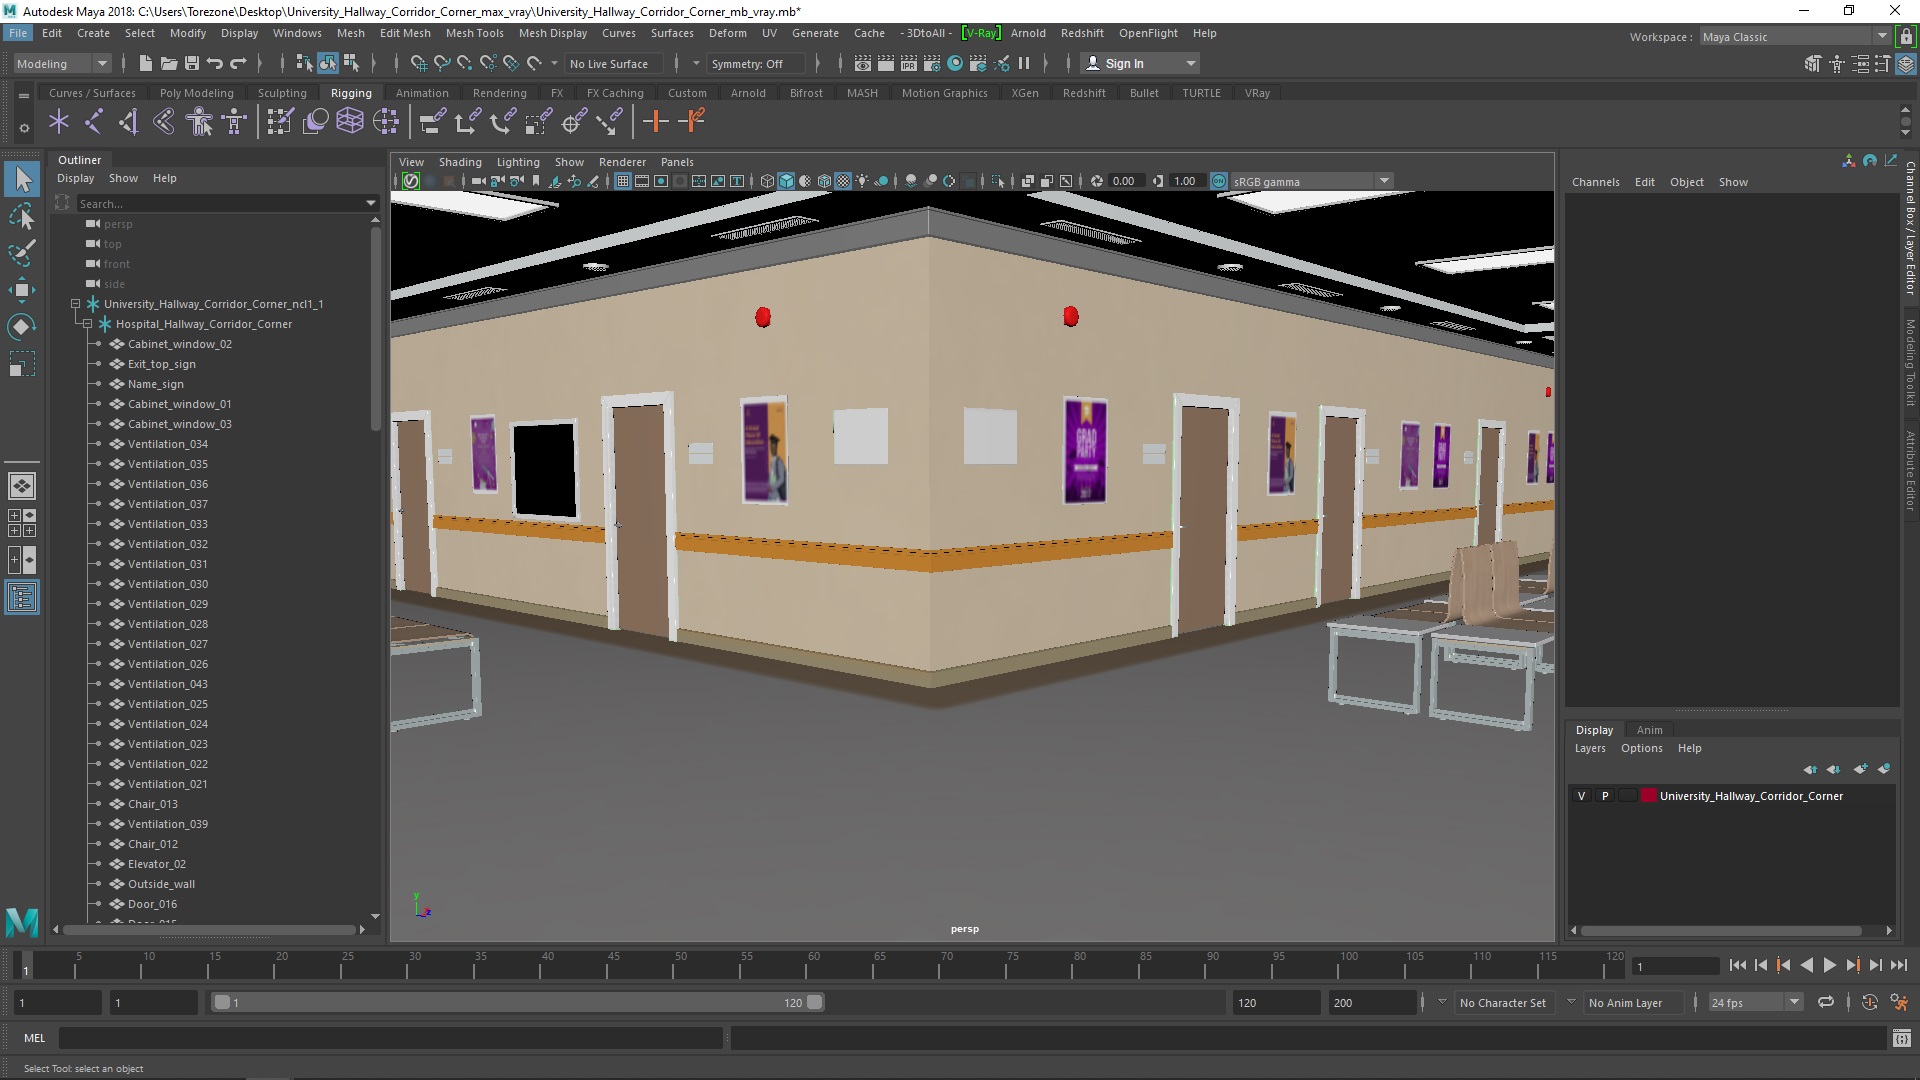Toggle P visibility in Channels panel

pos(1605,795)
